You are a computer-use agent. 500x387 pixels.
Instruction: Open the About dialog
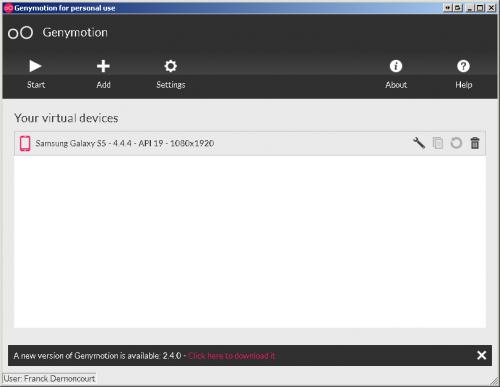tap(396, 74)
